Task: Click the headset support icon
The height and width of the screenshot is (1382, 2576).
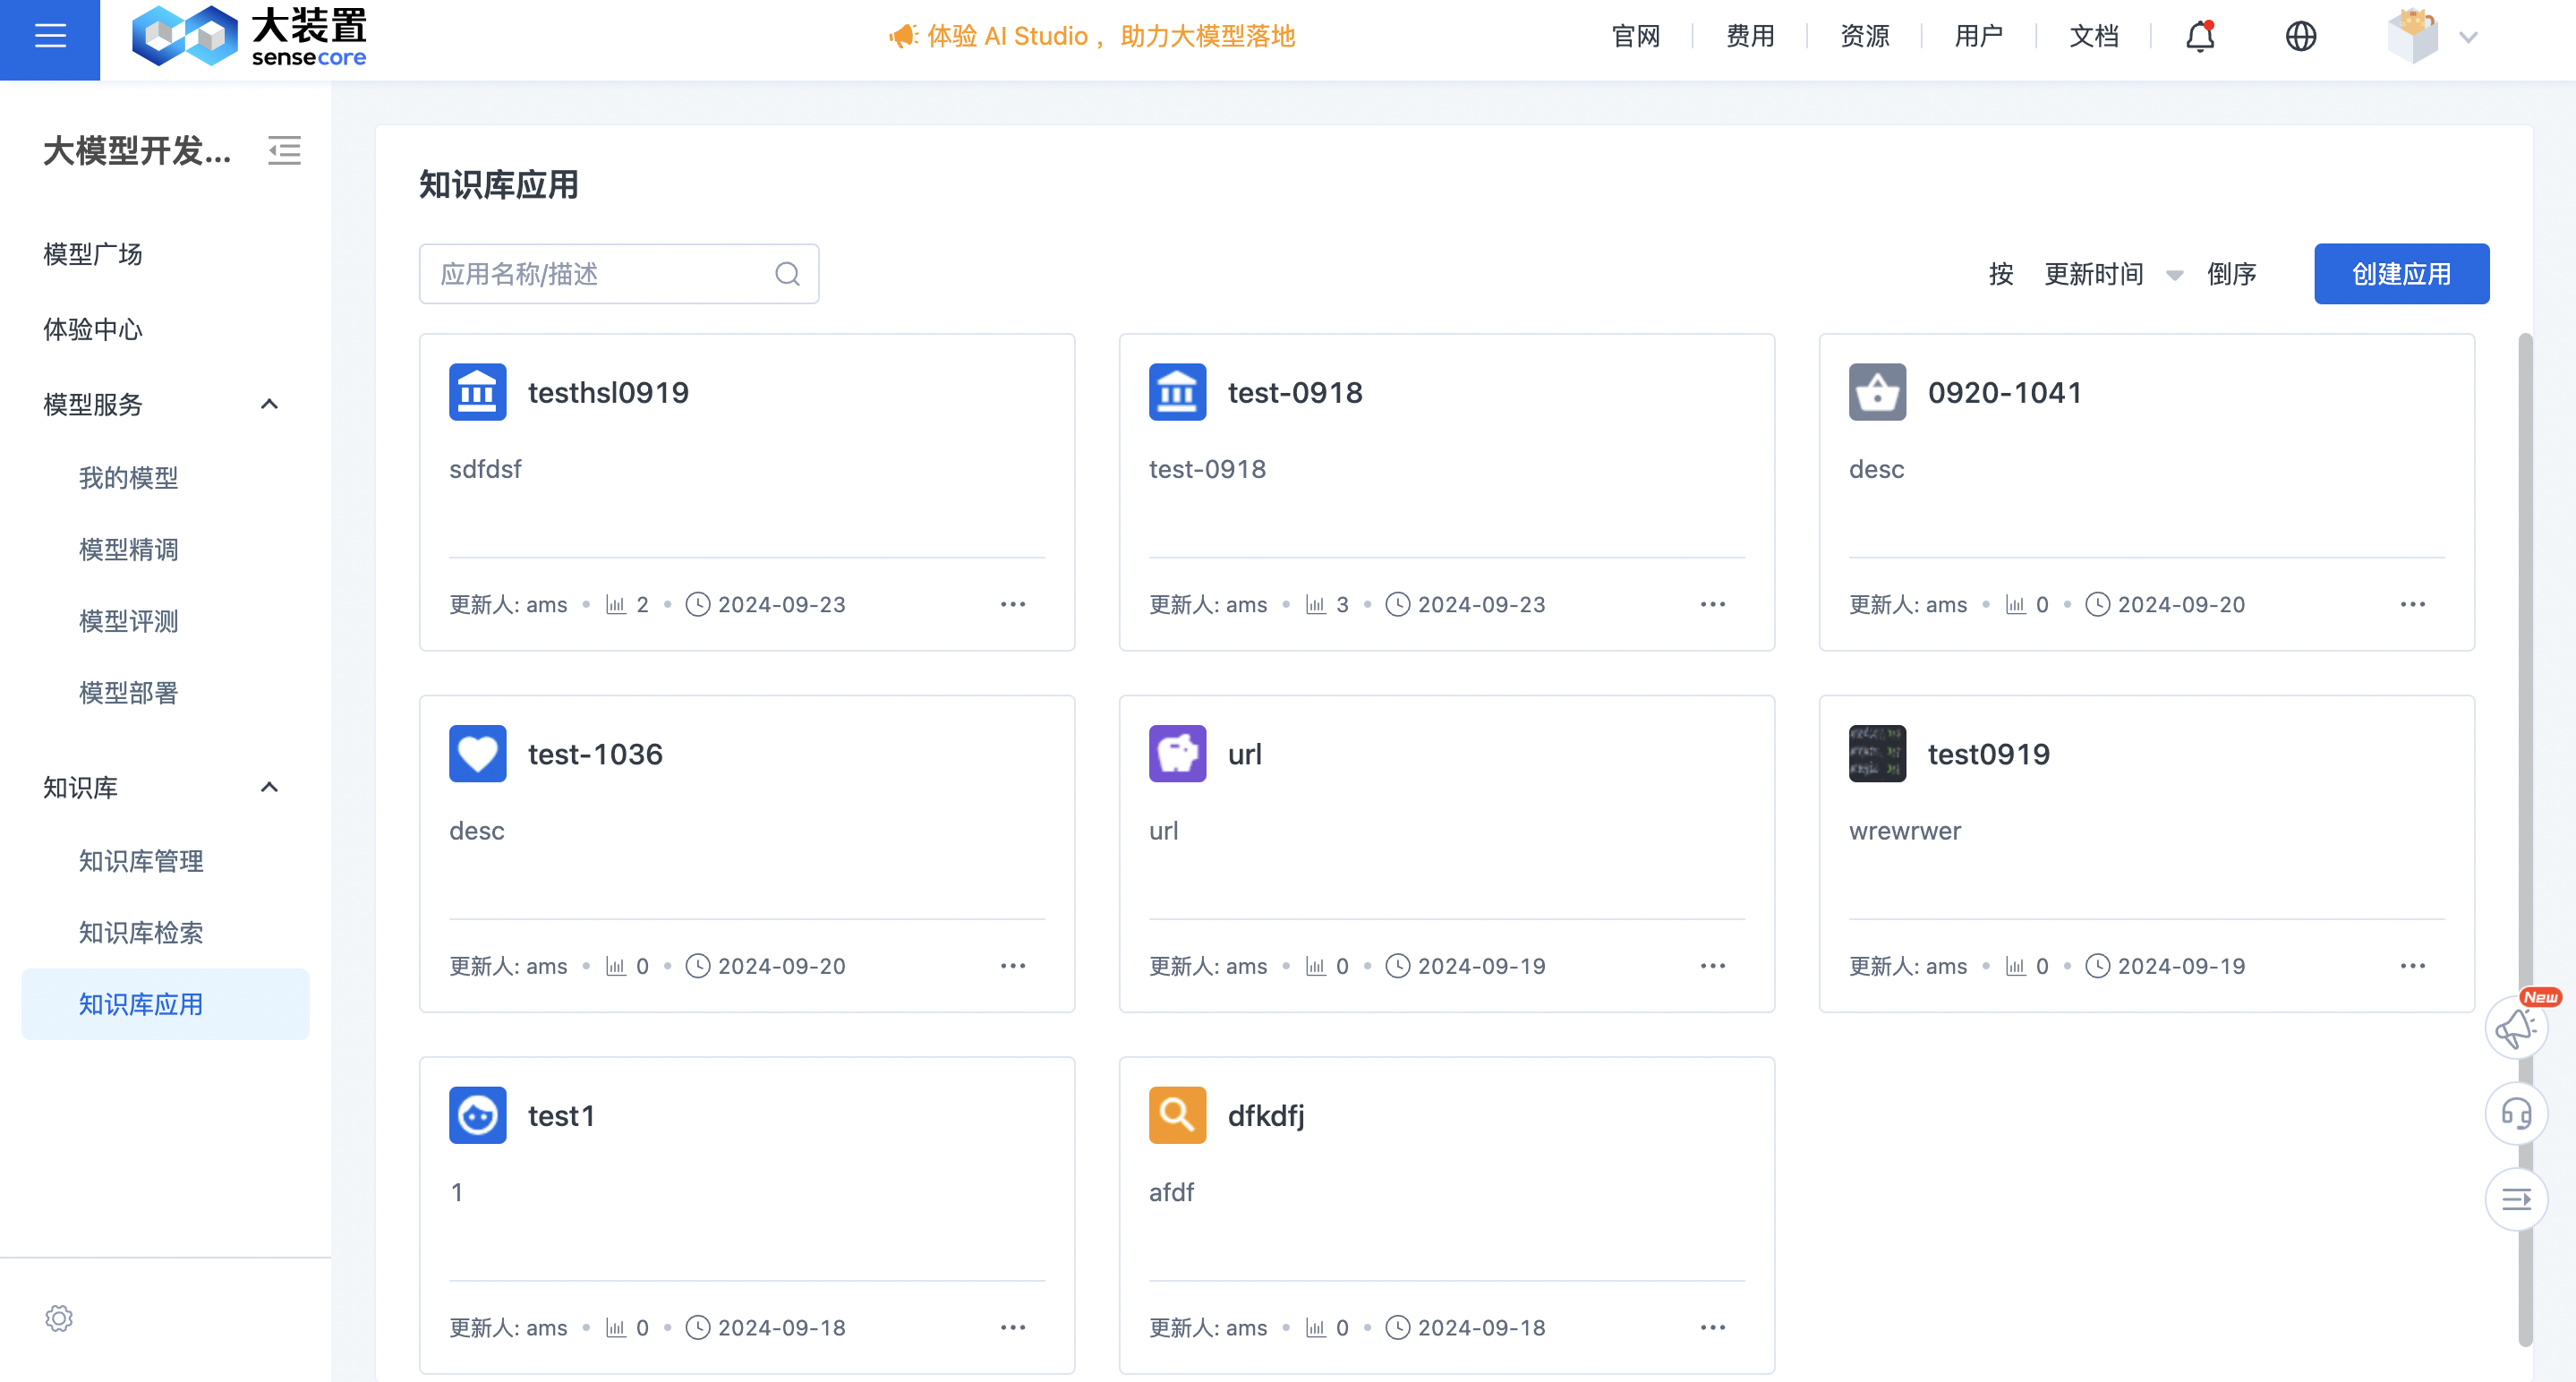Action: coord(2517,1113)
